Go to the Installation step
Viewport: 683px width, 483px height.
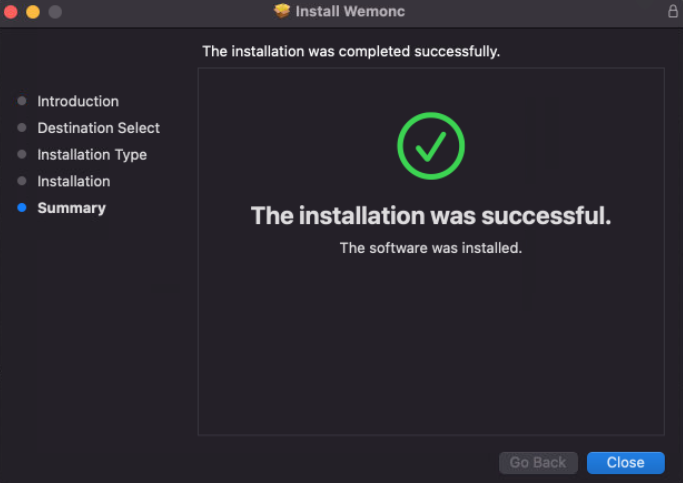pos(74,181)
